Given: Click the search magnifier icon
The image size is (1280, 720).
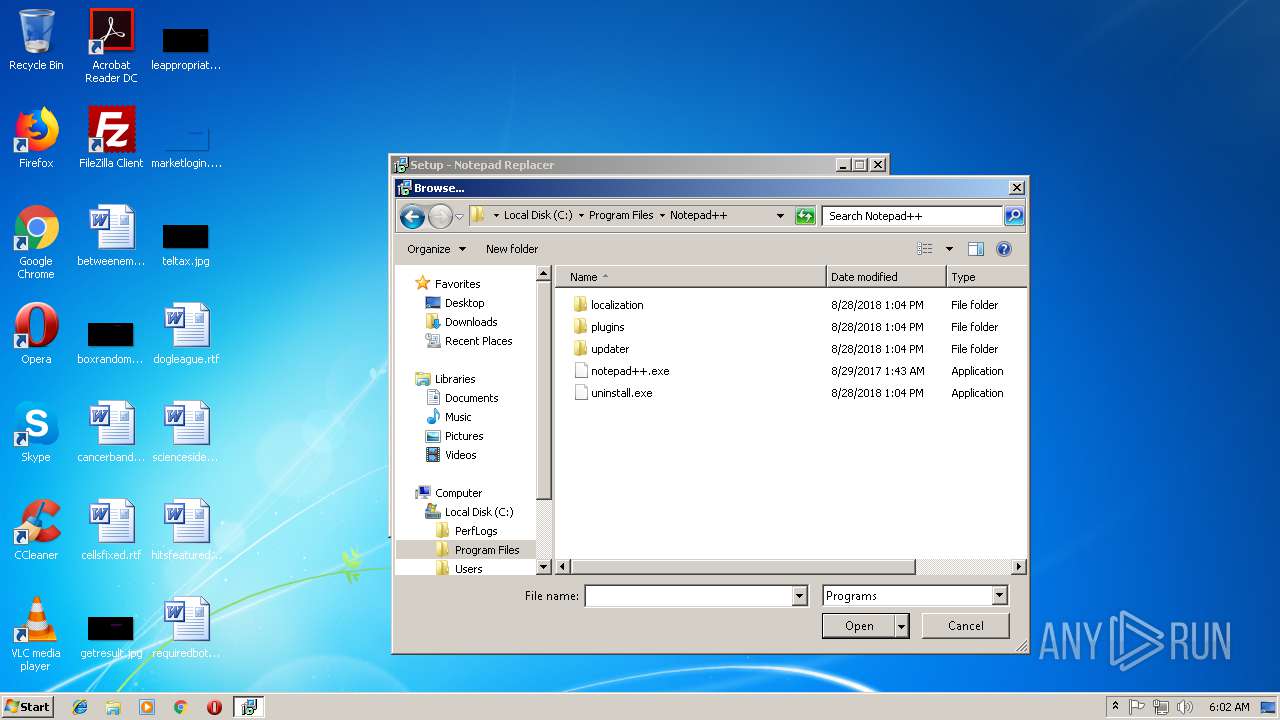Looking at the screenshot, I should [x=1013, y=216].
